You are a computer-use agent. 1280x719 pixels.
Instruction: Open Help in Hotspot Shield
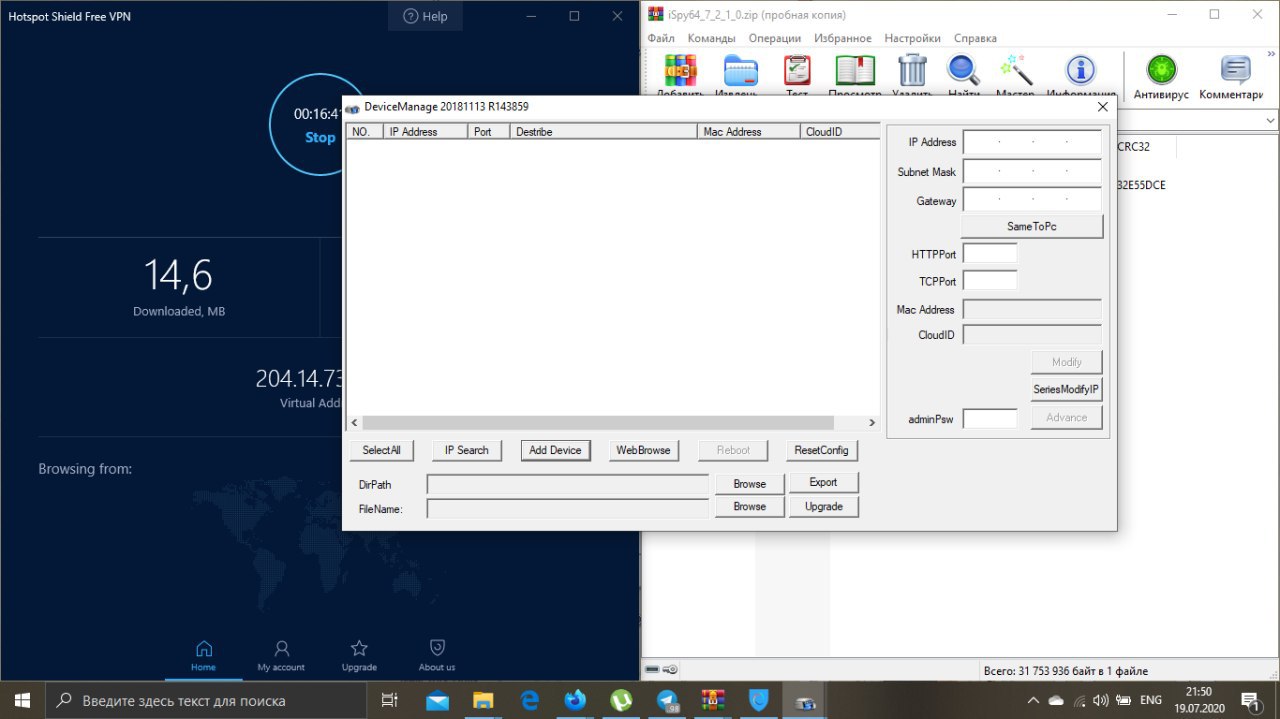pos(425,16)
